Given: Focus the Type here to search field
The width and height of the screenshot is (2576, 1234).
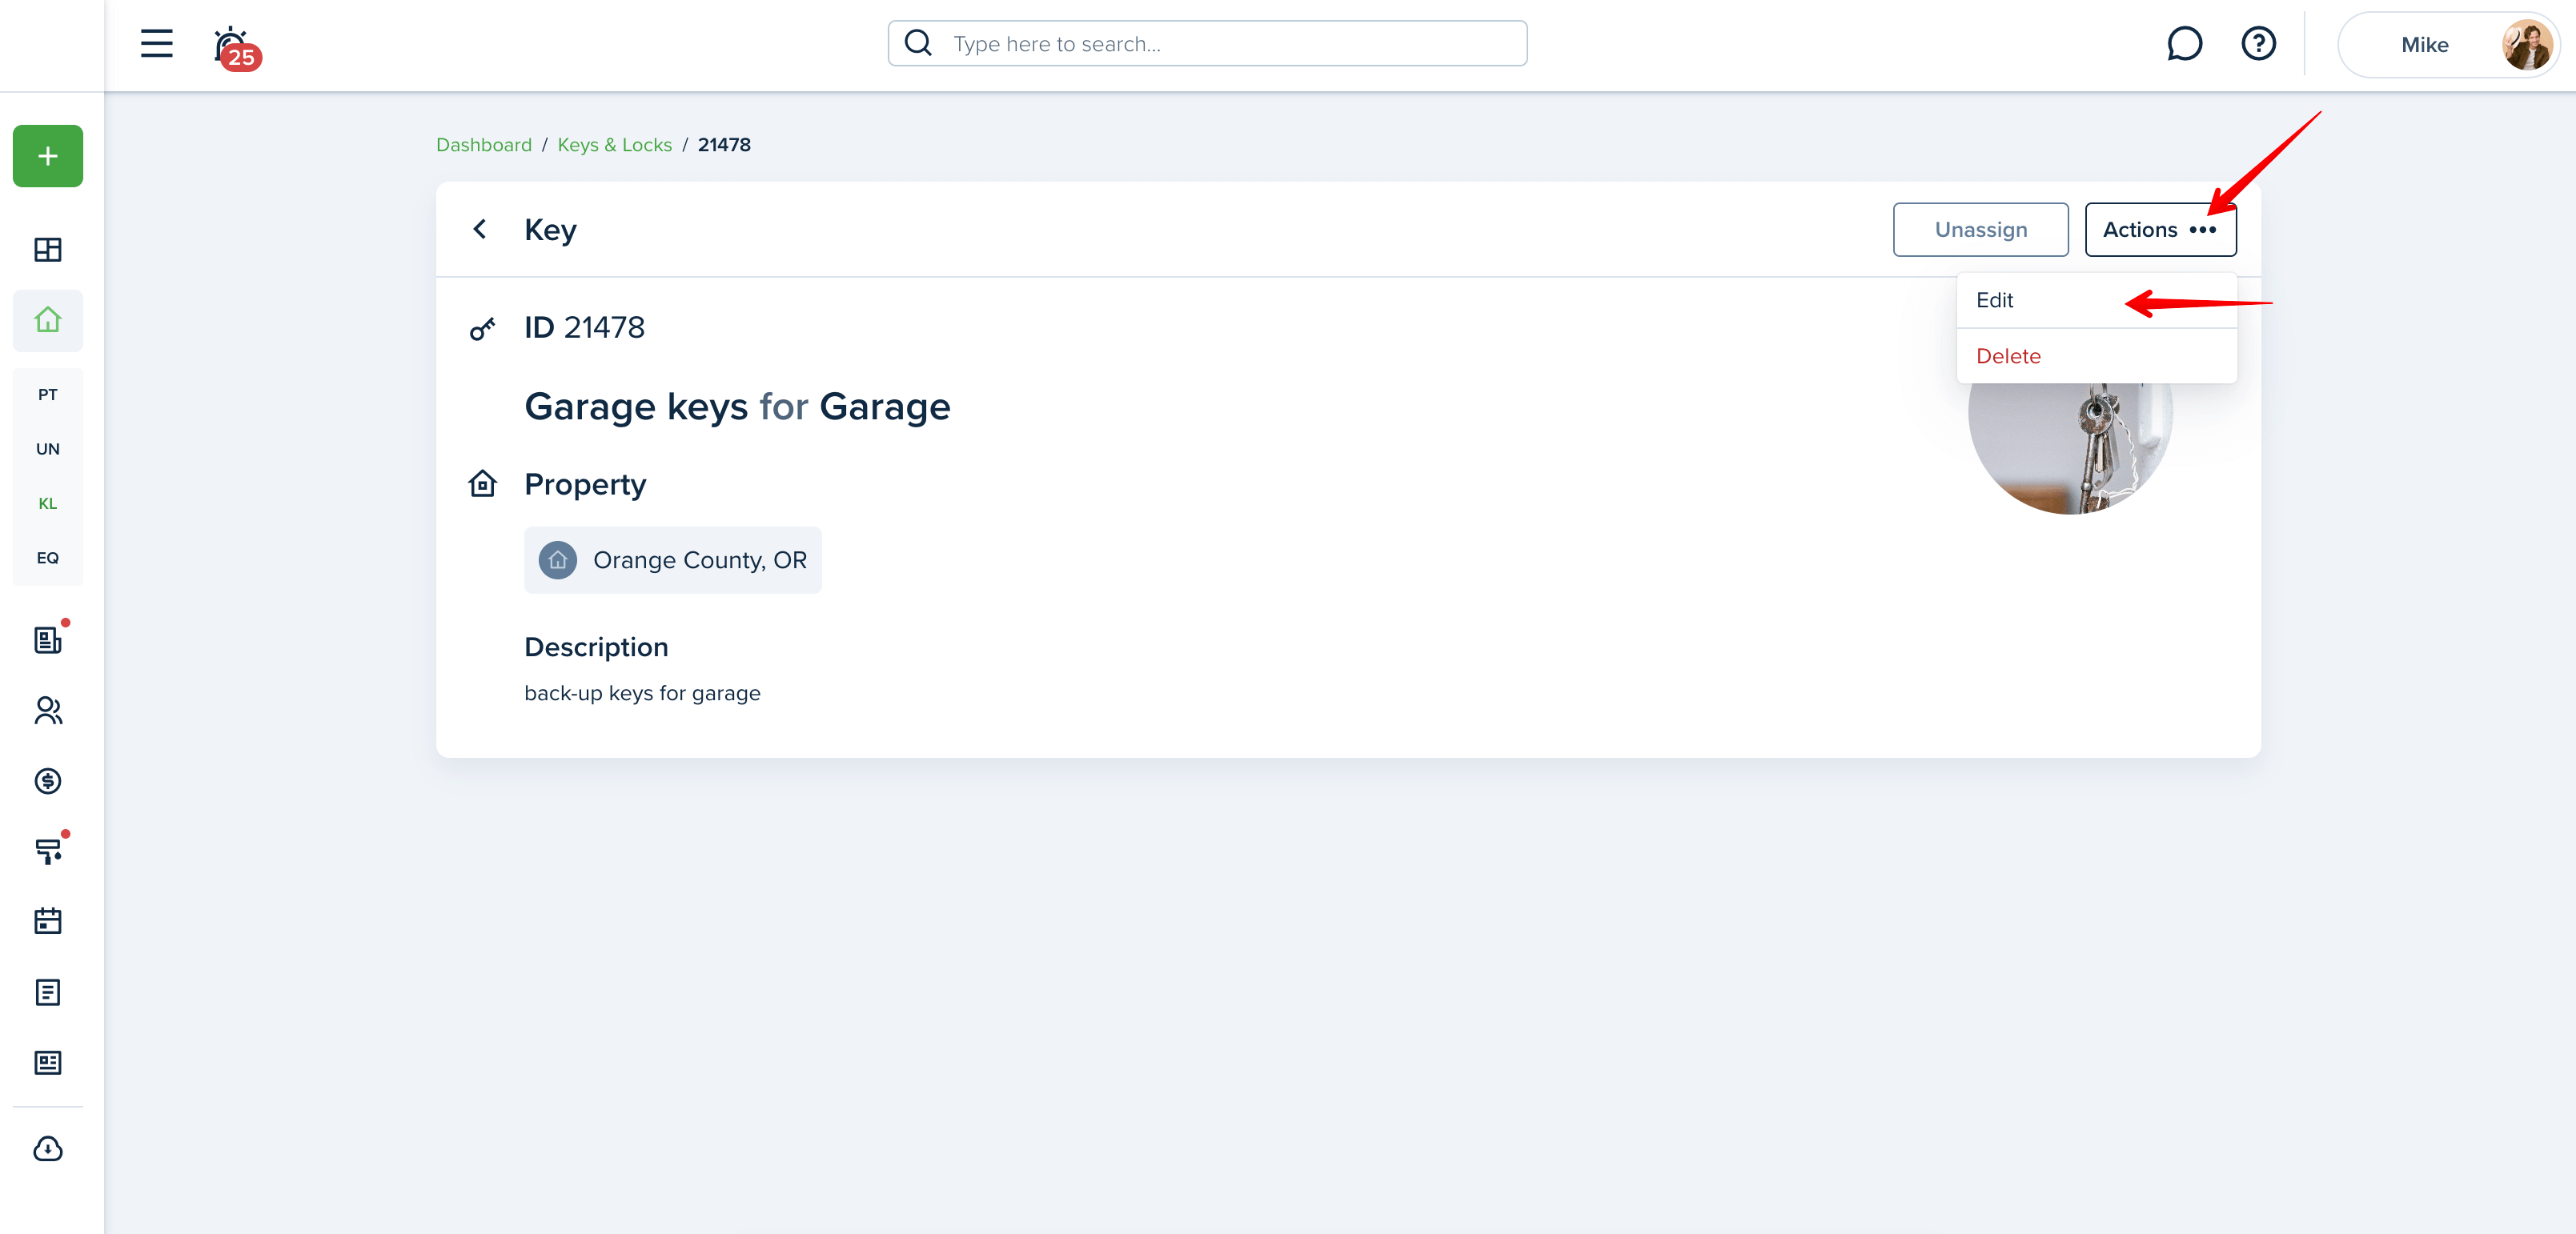Looking at the screenshot, I should coord(1207,43).
